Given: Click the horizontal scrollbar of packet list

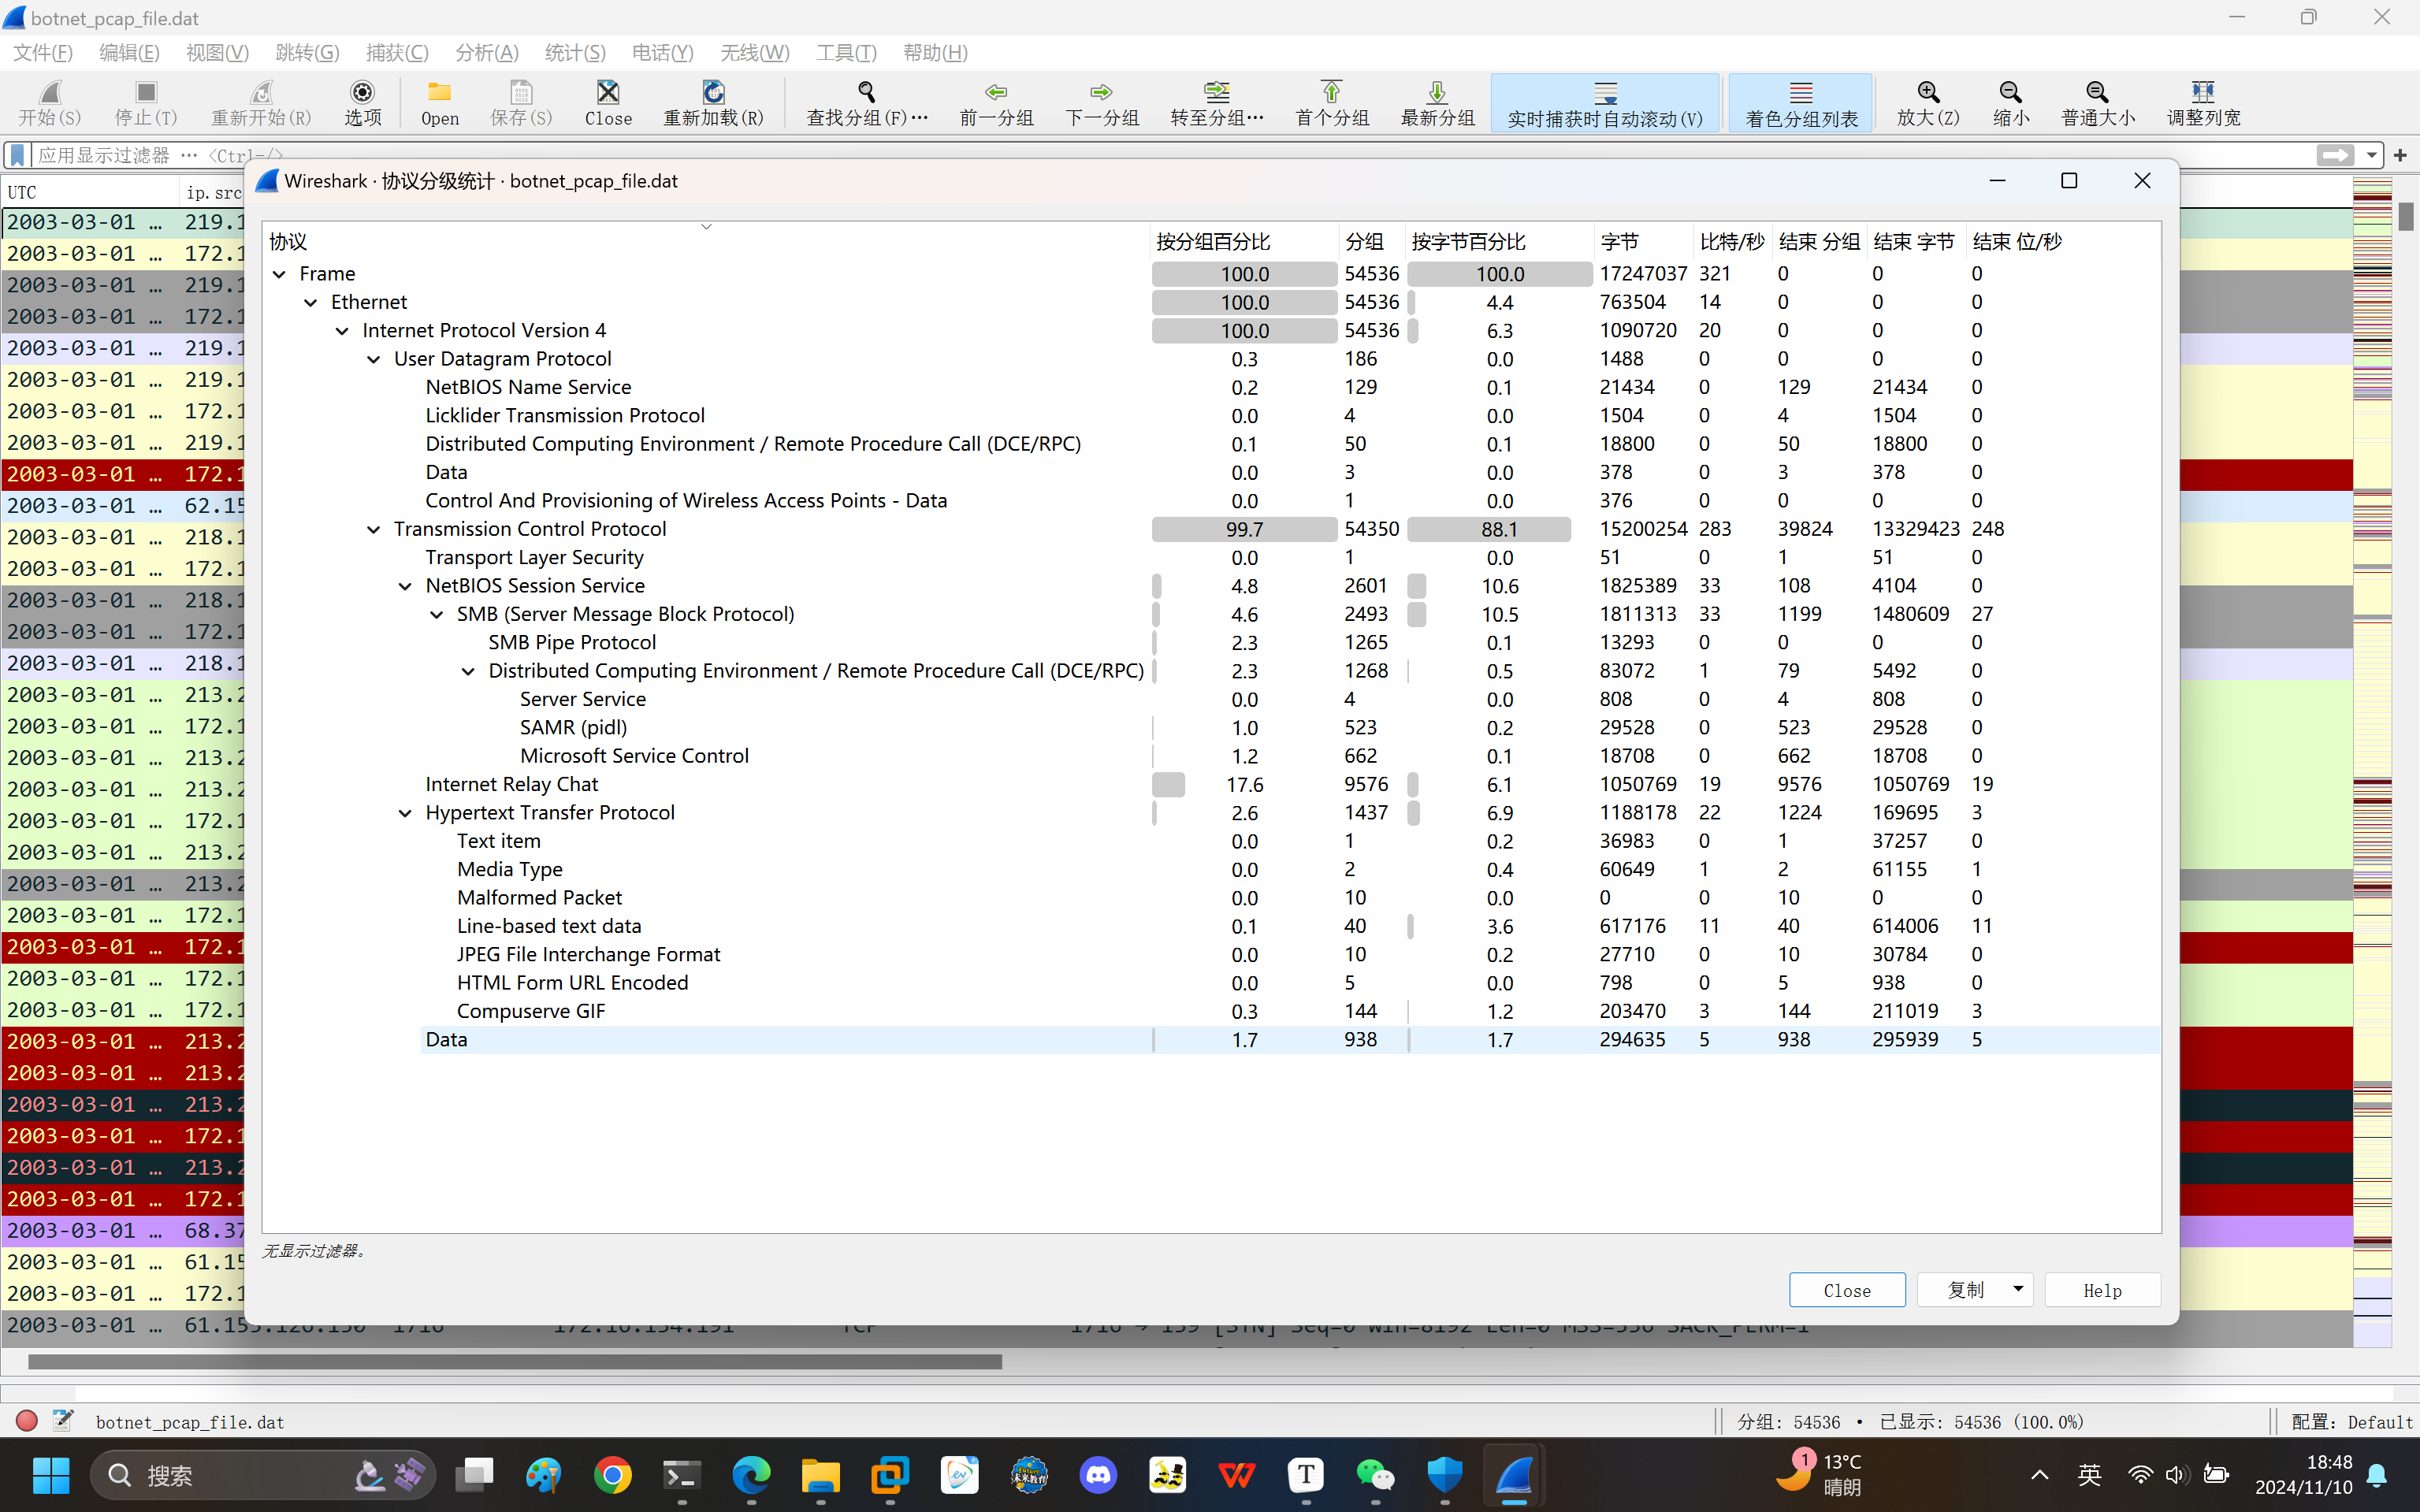Looking at the screenshot, I should [515, 1362].
